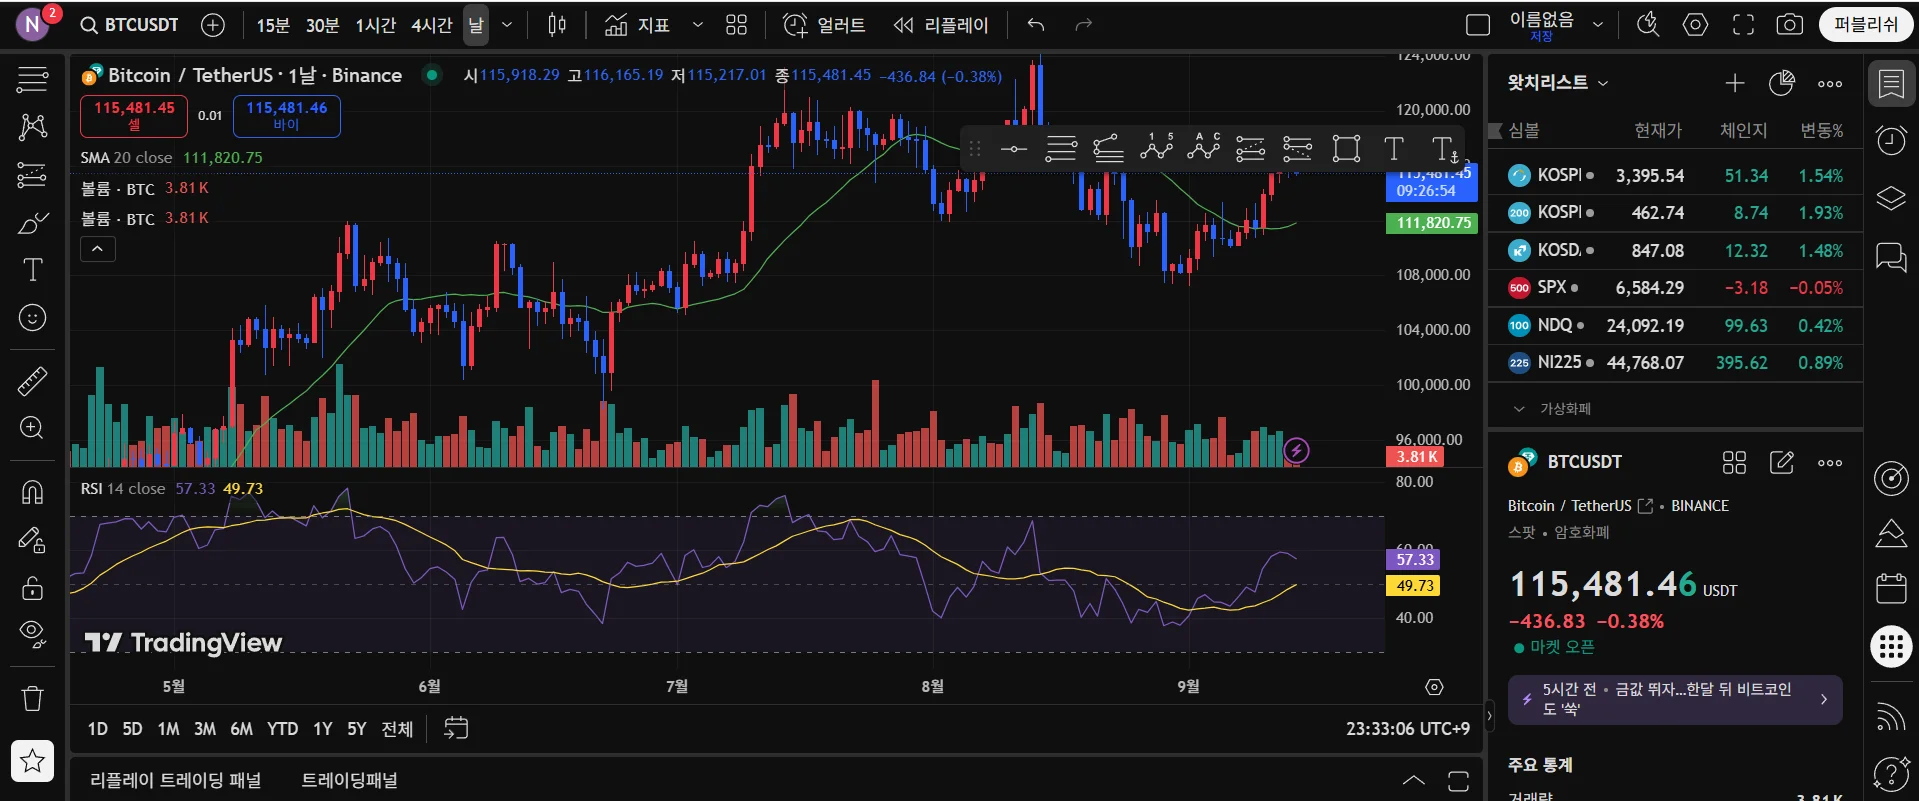Viewport: 1919px width, 801px height.
Task: Open the help center question icon
Action: [x=1891, y=773]
